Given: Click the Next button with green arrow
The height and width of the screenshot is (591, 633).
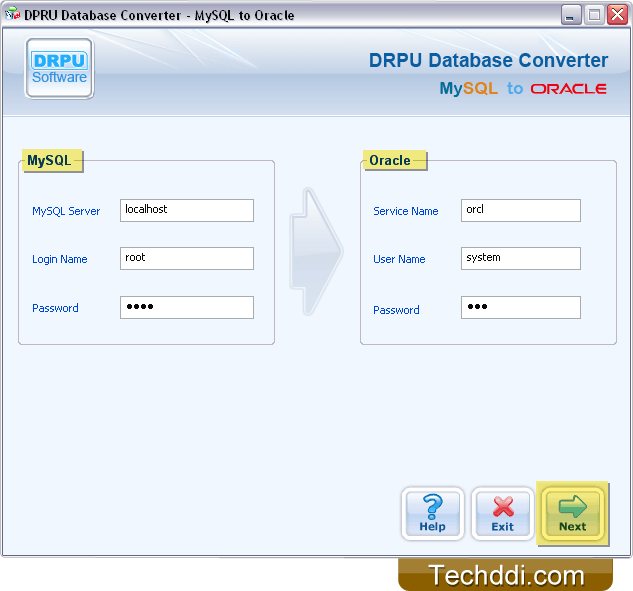Looking at the screenshot, I should 572,513.
